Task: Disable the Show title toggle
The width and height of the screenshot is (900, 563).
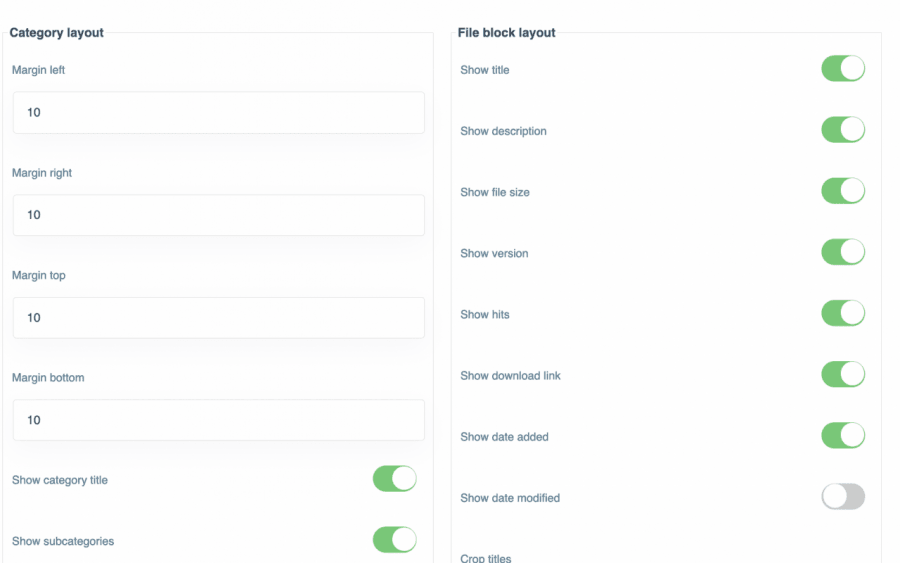Action: [x=842, y=69]
